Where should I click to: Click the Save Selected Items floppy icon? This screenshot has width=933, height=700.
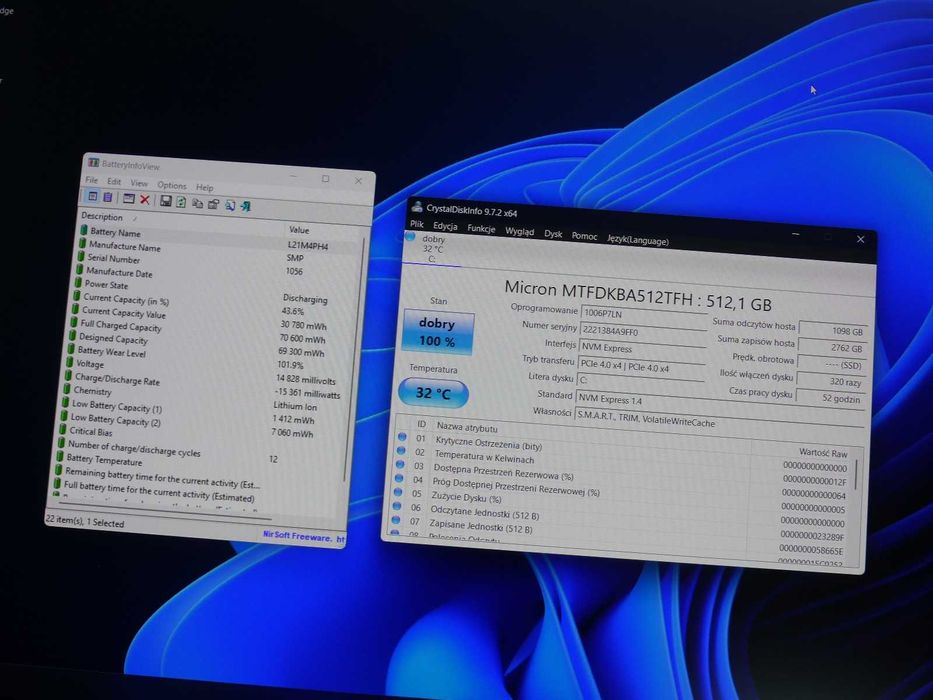pyautogui.click(x=165, y=201)
